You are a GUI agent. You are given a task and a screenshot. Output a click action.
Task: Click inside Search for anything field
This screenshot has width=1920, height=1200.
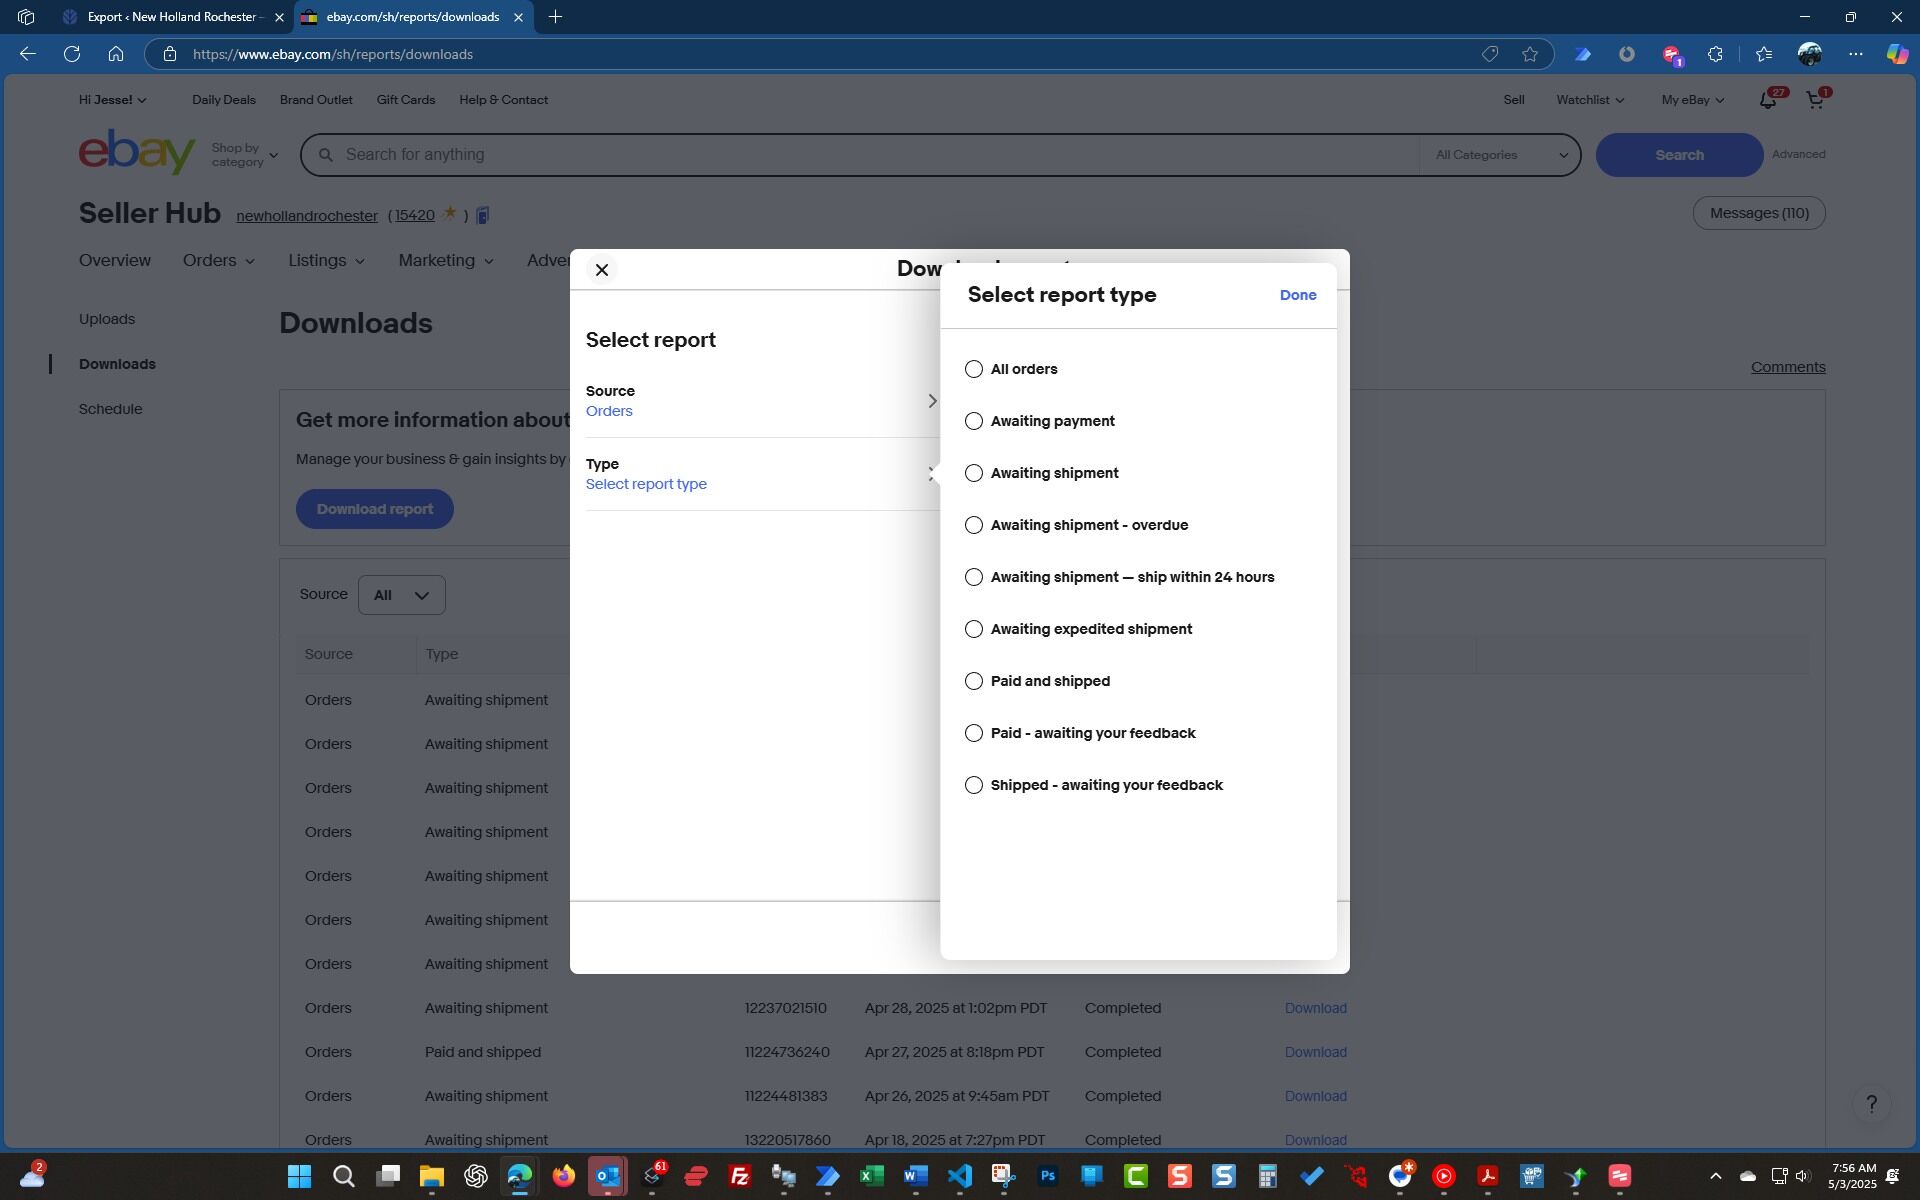[x=860, y=155]
